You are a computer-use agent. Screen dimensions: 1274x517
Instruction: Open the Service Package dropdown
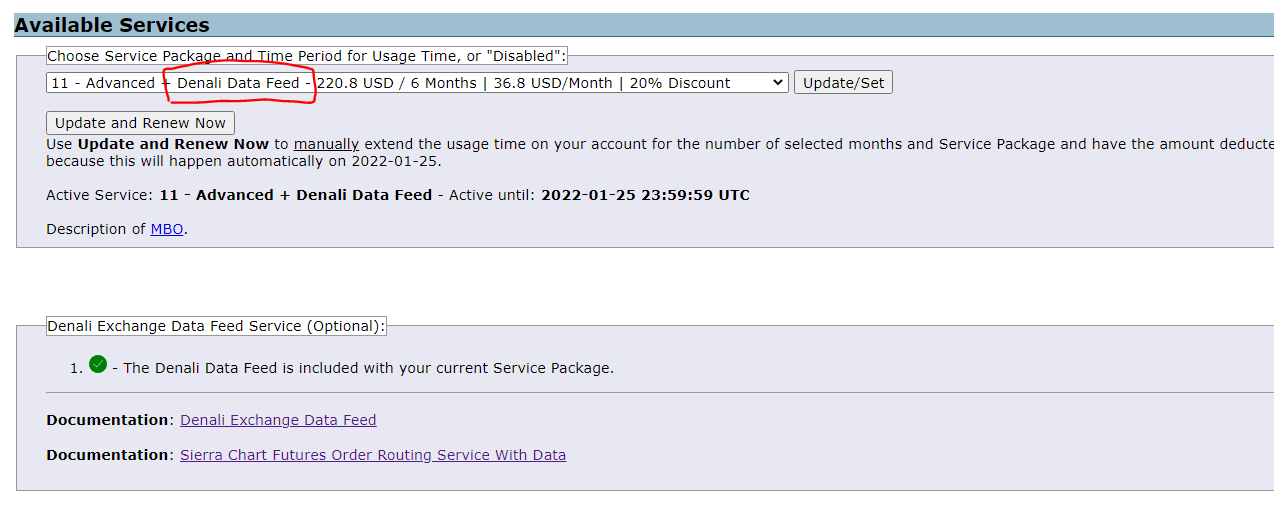[417, 83]
